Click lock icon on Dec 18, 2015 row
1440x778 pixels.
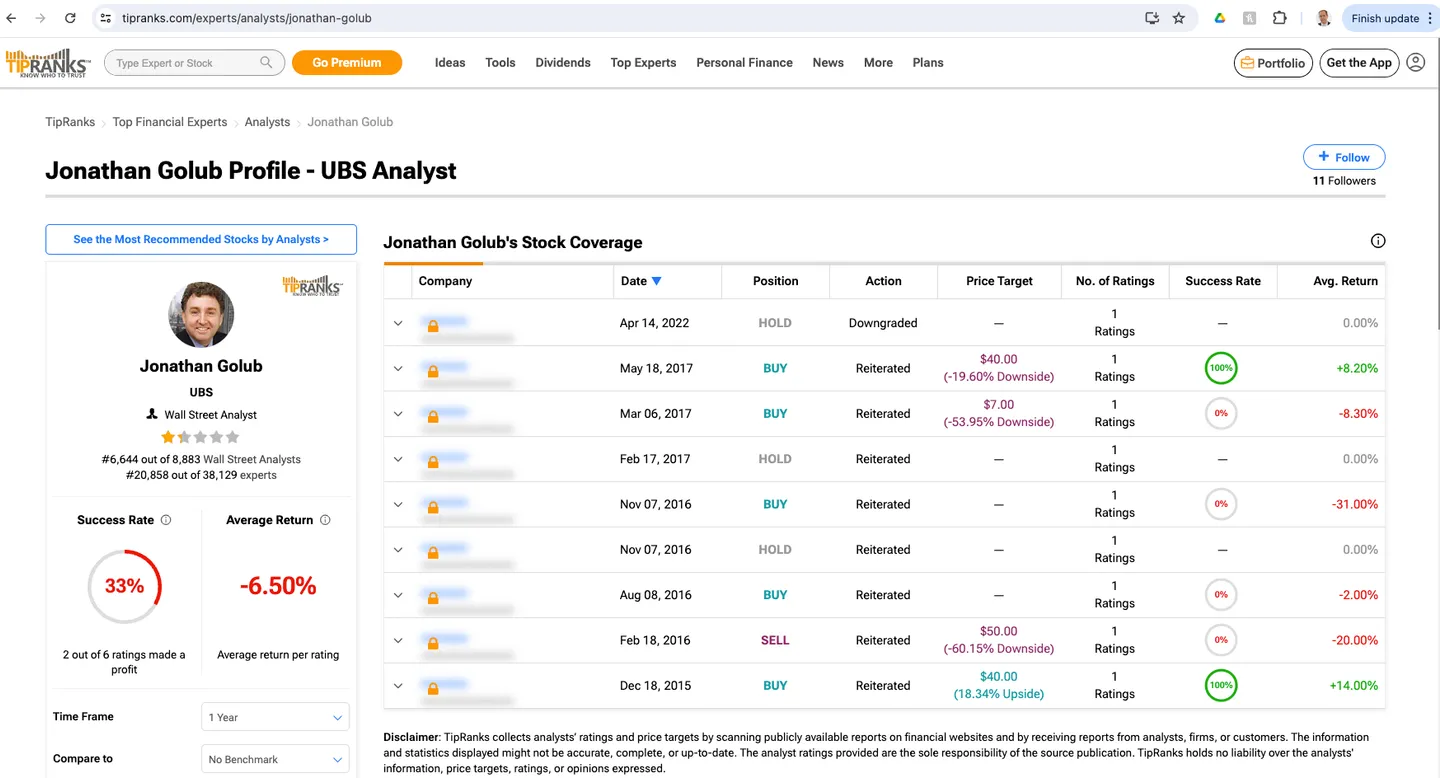433,689
